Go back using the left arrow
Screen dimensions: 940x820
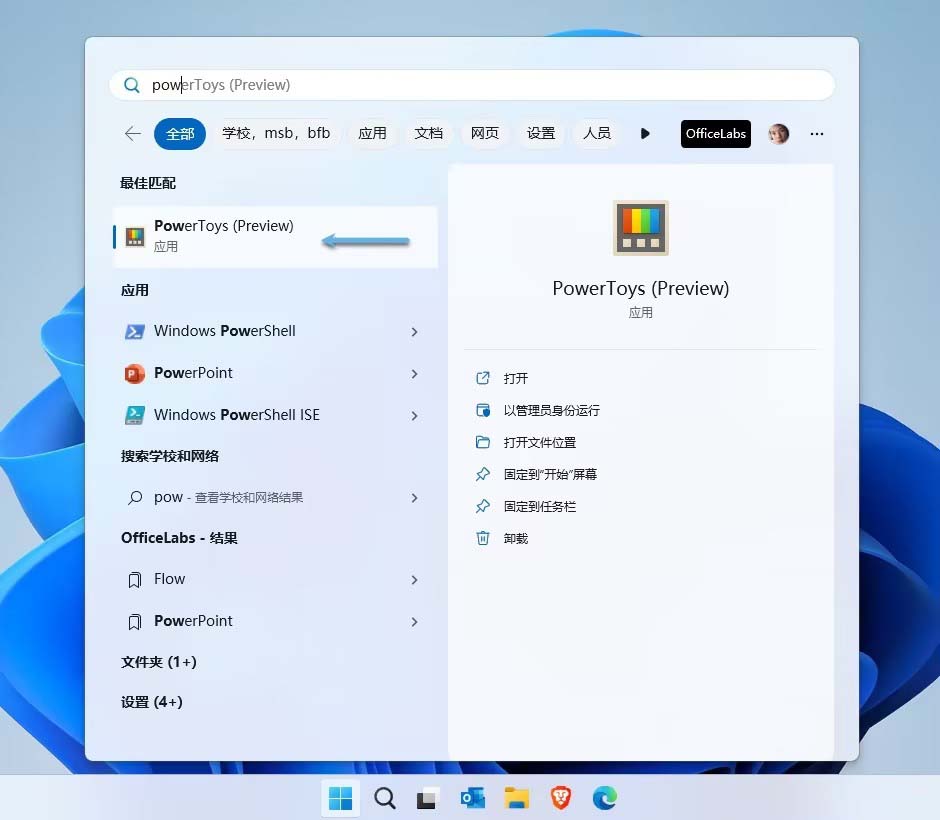click(x=132, y=134)
